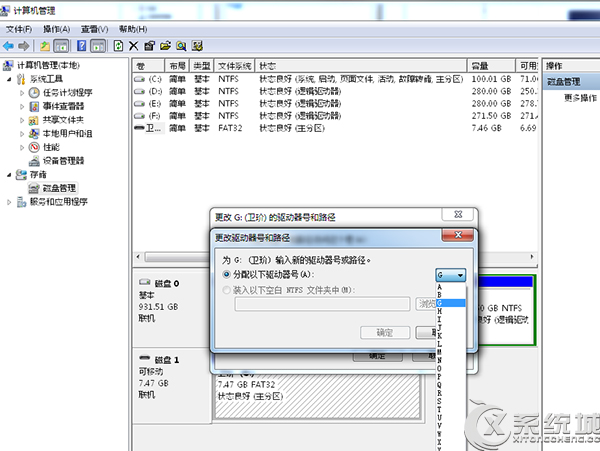Click the Back arrow toolbar icon
This screenshot has height=451, width=600.
tap(8, 46)
